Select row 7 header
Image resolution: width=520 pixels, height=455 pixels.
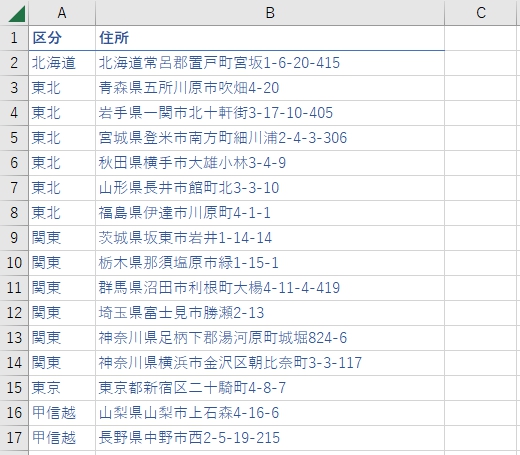click(14, 188)
